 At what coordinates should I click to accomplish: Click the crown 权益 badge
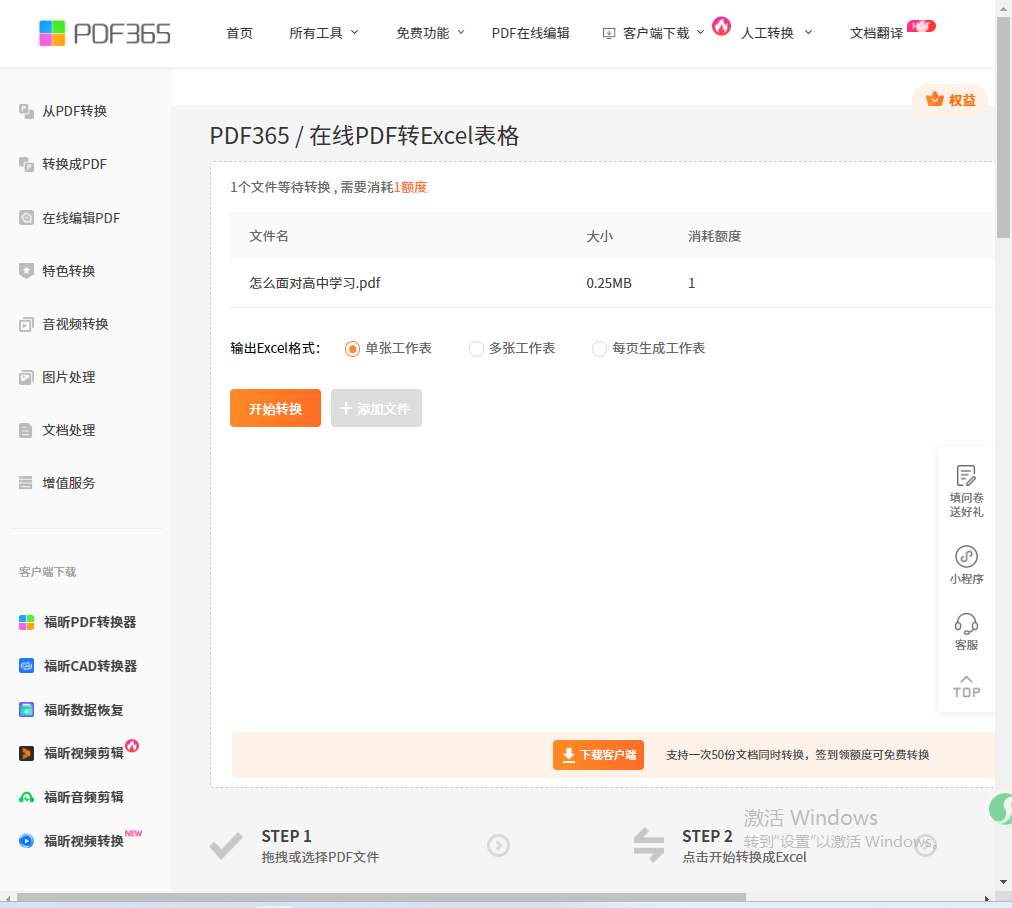point(950,100)
